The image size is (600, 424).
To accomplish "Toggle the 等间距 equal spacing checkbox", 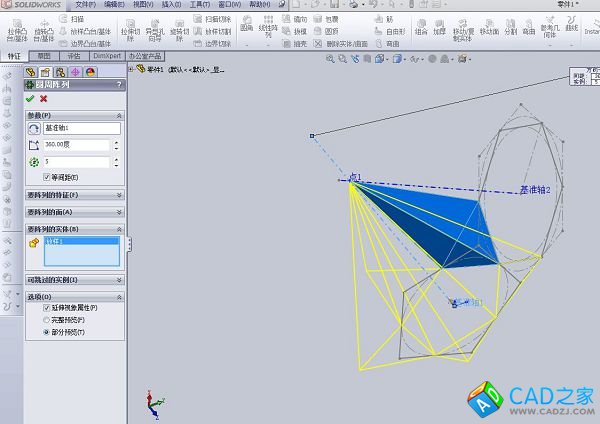I will pyautogui.click(x=47, y=177).
